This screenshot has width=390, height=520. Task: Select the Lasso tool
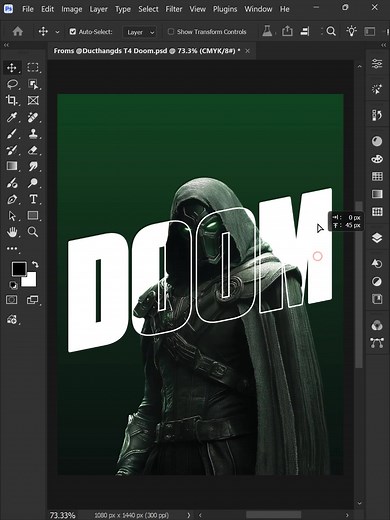pos(12,84)
